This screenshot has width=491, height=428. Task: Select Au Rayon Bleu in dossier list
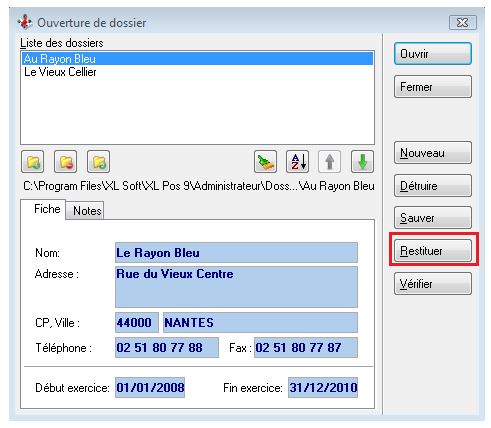[x=197, y=59]
